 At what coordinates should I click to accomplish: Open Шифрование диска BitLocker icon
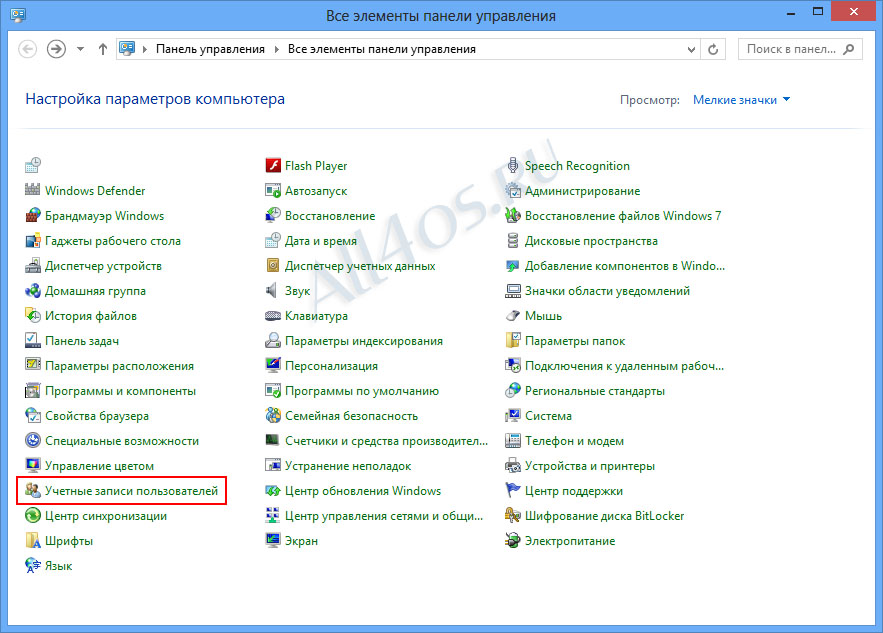pyautogui.click(x=513, y=515)
